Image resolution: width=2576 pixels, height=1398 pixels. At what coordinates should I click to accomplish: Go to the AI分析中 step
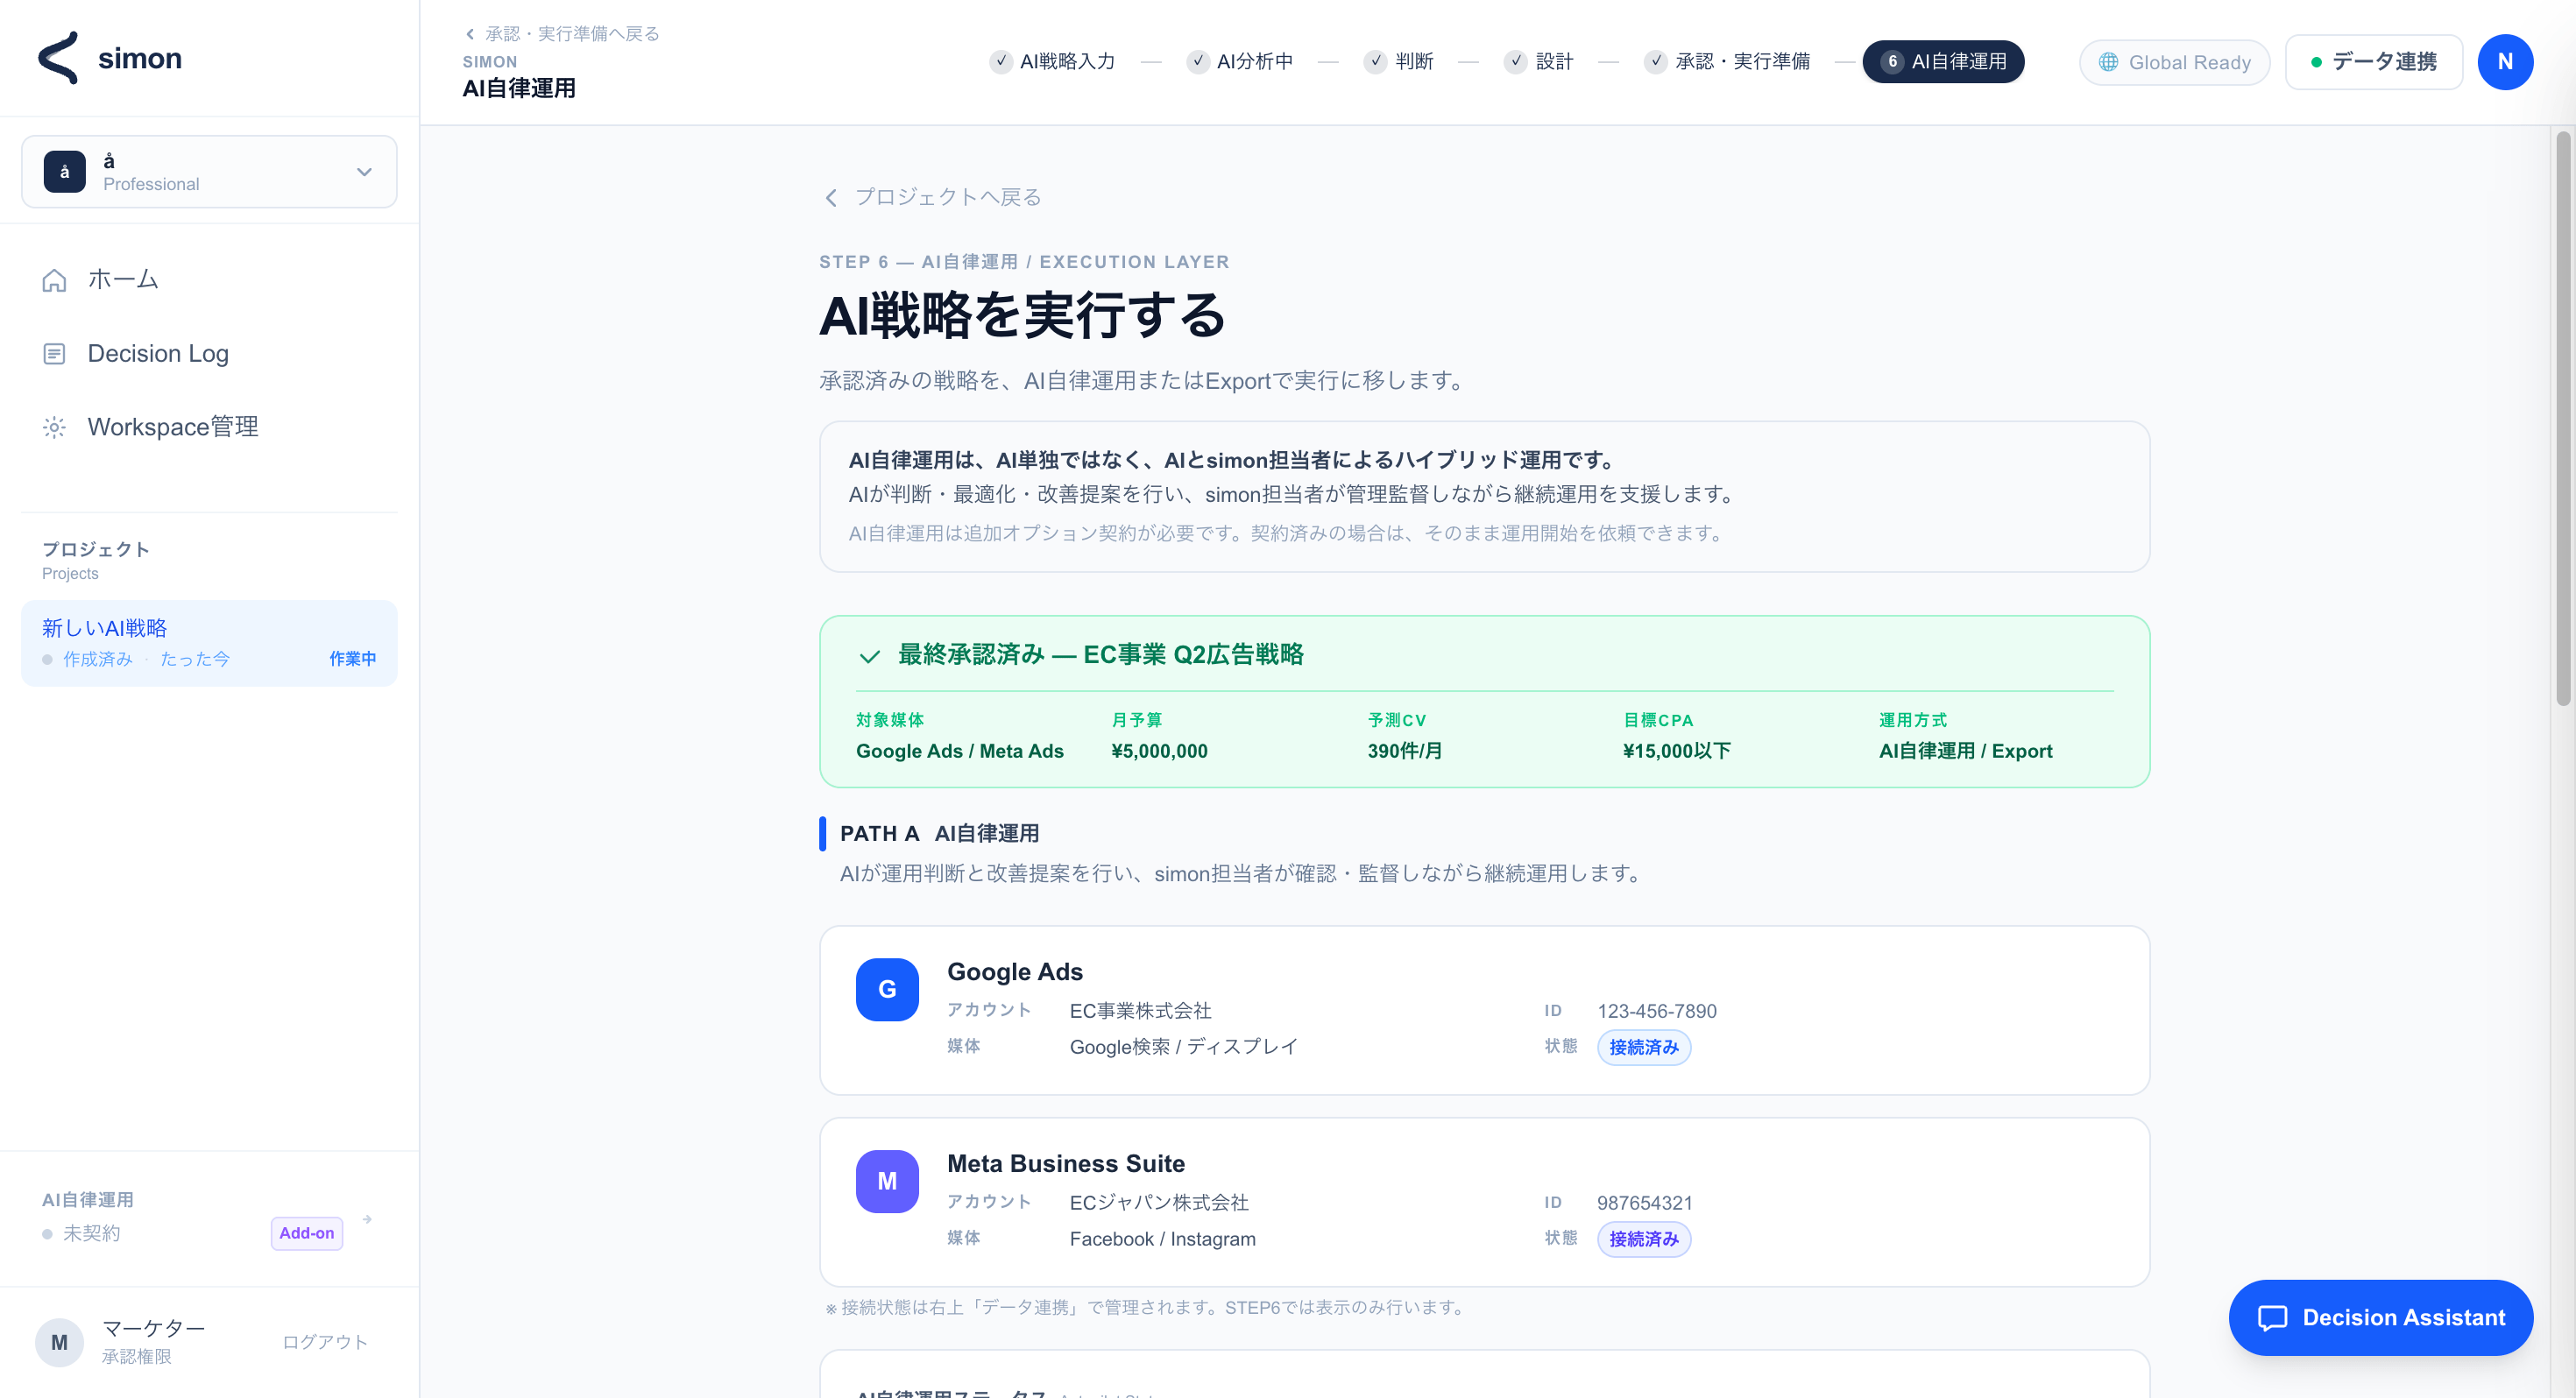tap(1240, 62)
